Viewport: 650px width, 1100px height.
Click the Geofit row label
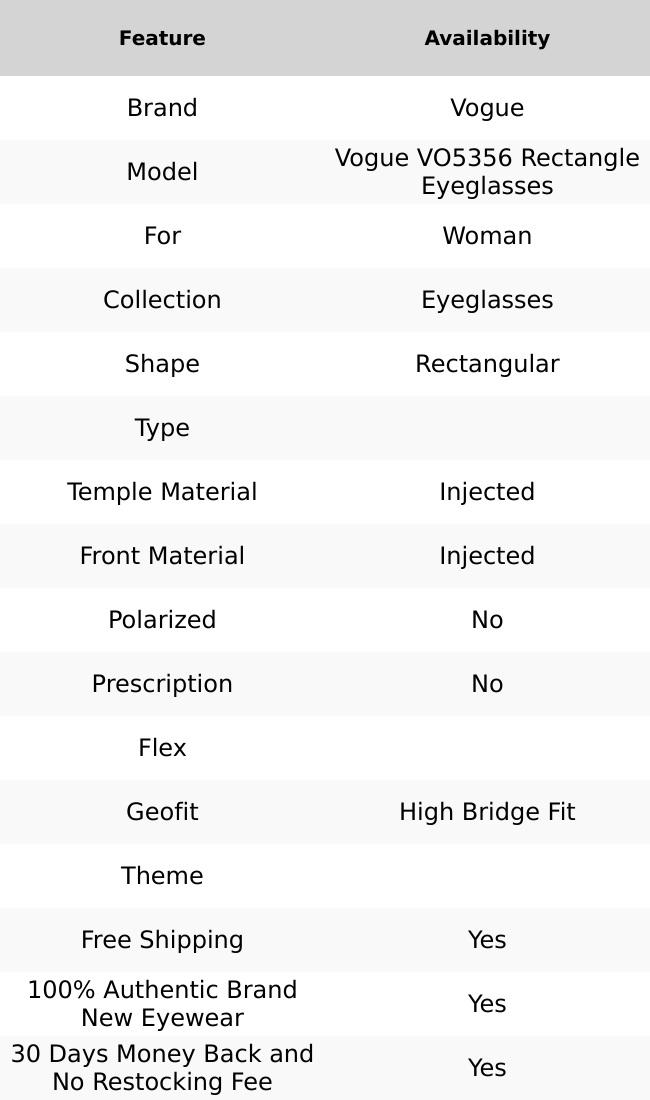click(x=162, y=812)
